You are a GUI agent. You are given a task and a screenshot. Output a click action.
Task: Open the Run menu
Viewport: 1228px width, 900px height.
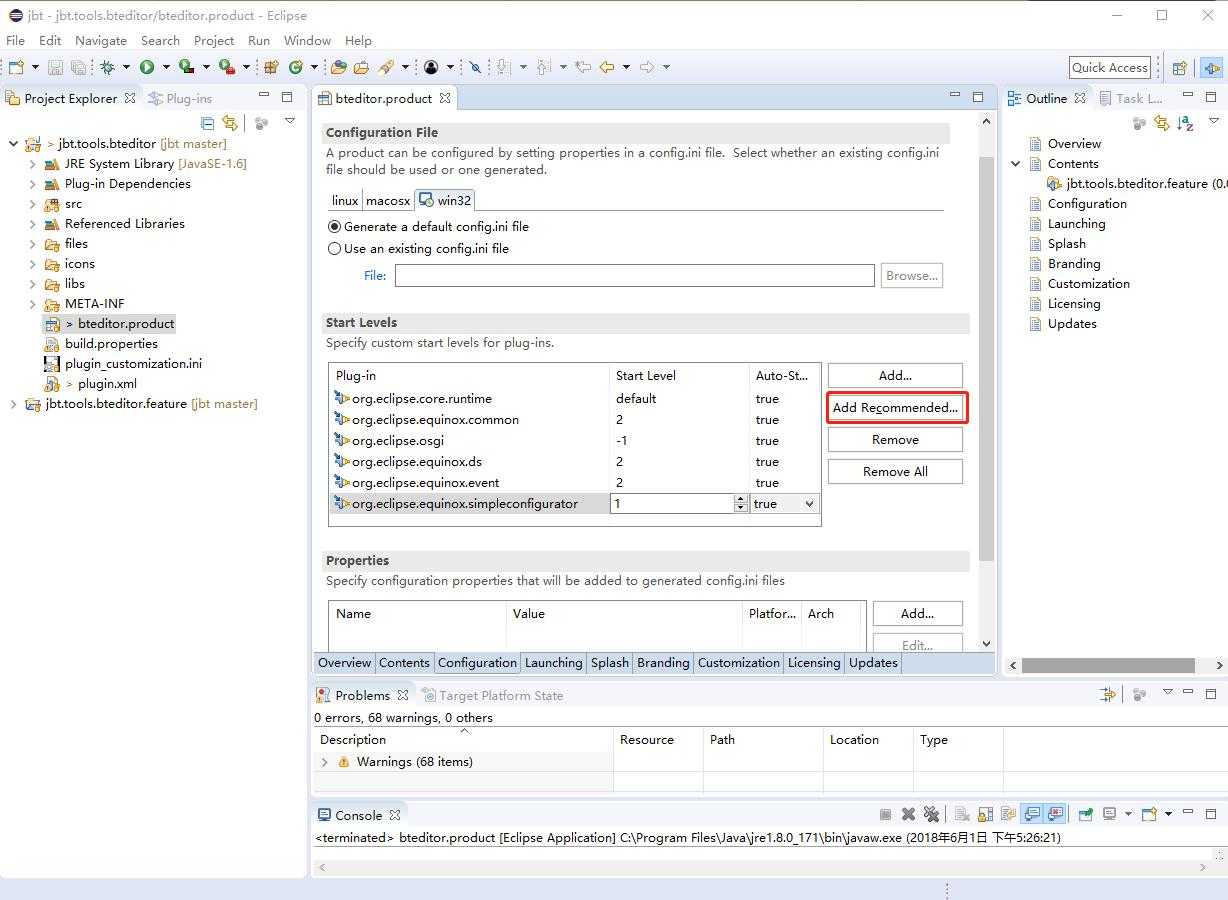click(x=259, y=41)
